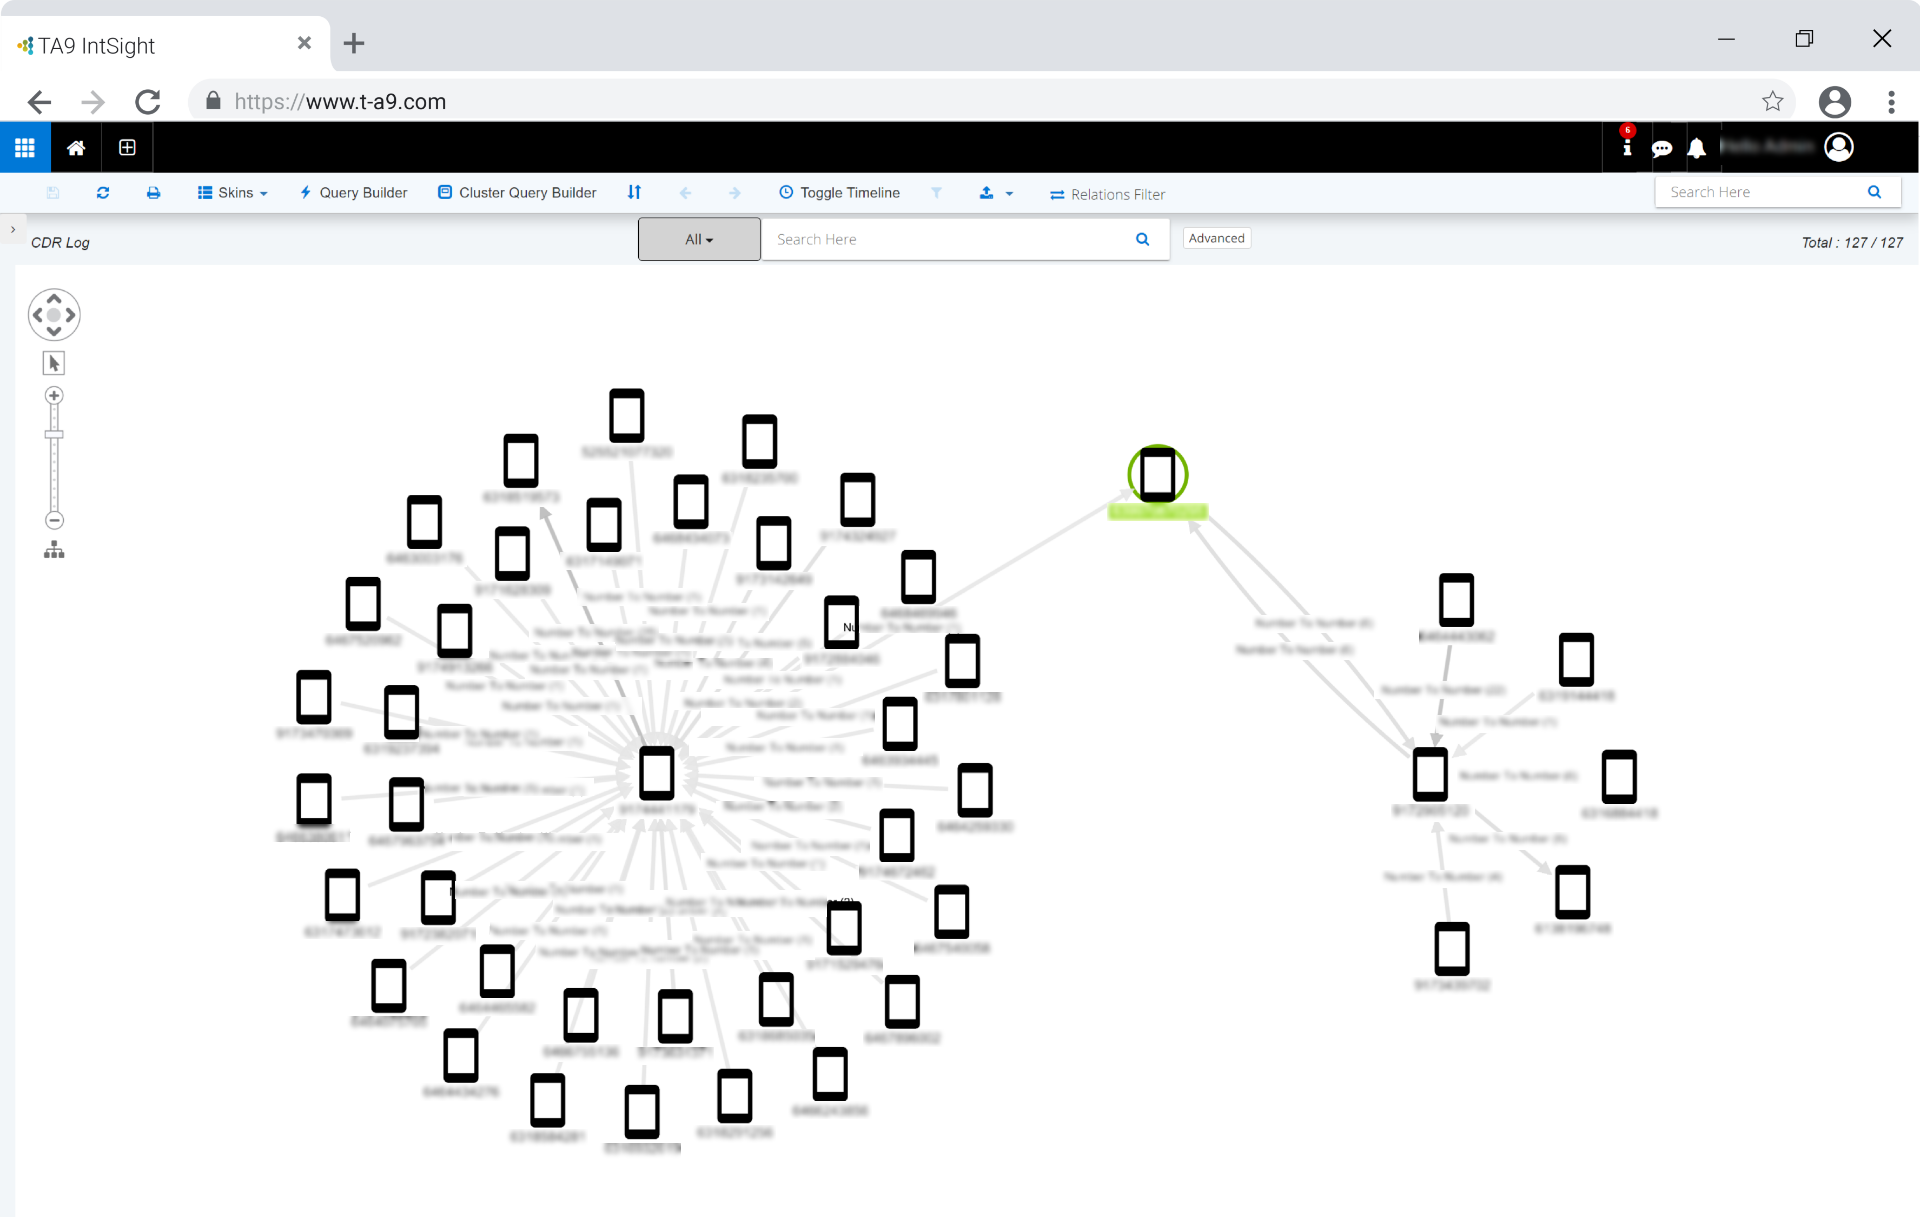
Task: Click the refresh icon in the toolbar
Action: point(103,193)
